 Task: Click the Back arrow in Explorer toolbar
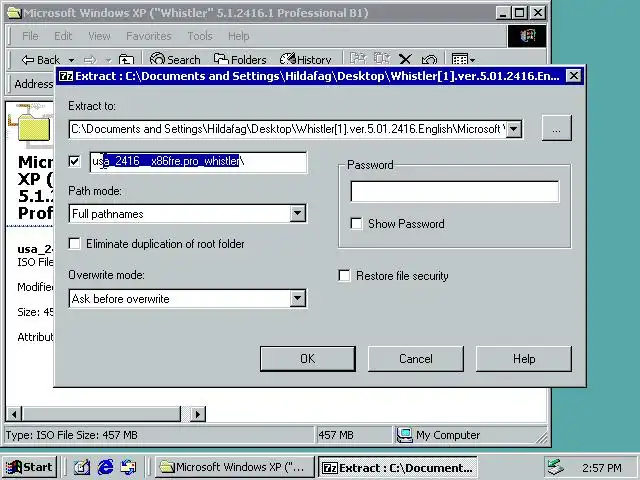(40, 60)
